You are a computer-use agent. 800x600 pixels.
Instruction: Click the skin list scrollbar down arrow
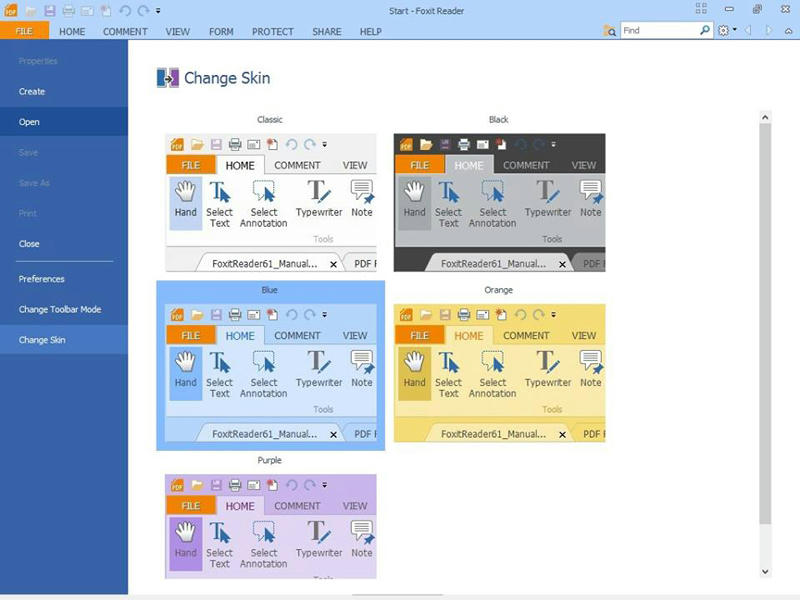pyautogui.click(x=765, y=572)
